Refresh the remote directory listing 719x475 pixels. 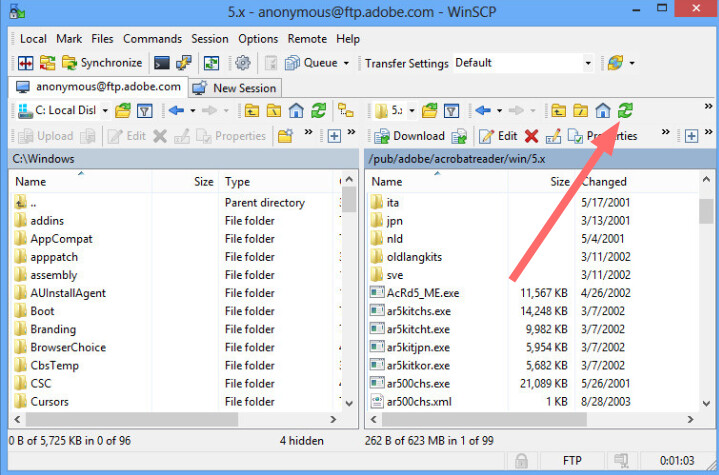pyautogui.click(x=625, y=110)
